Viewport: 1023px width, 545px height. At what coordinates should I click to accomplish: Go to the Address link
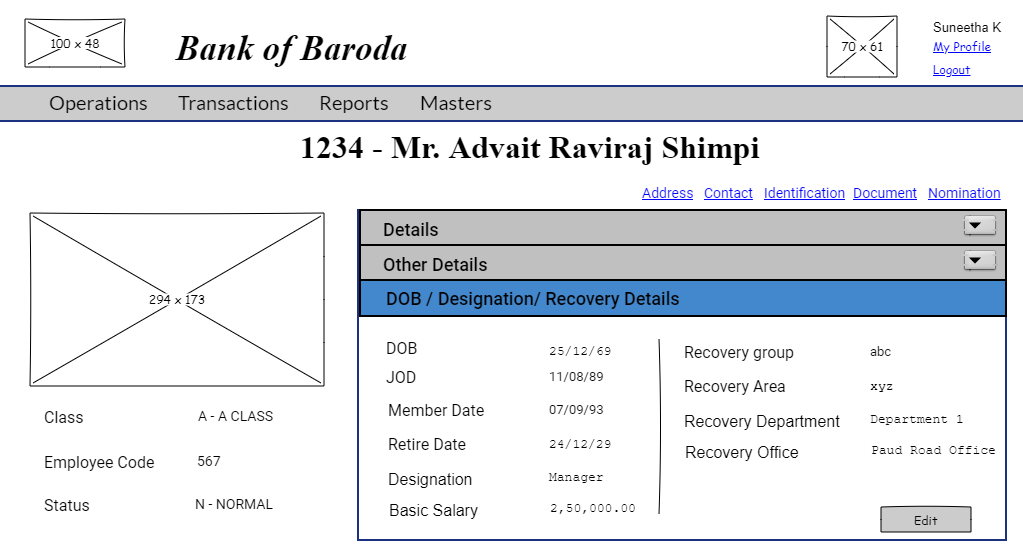667,193
